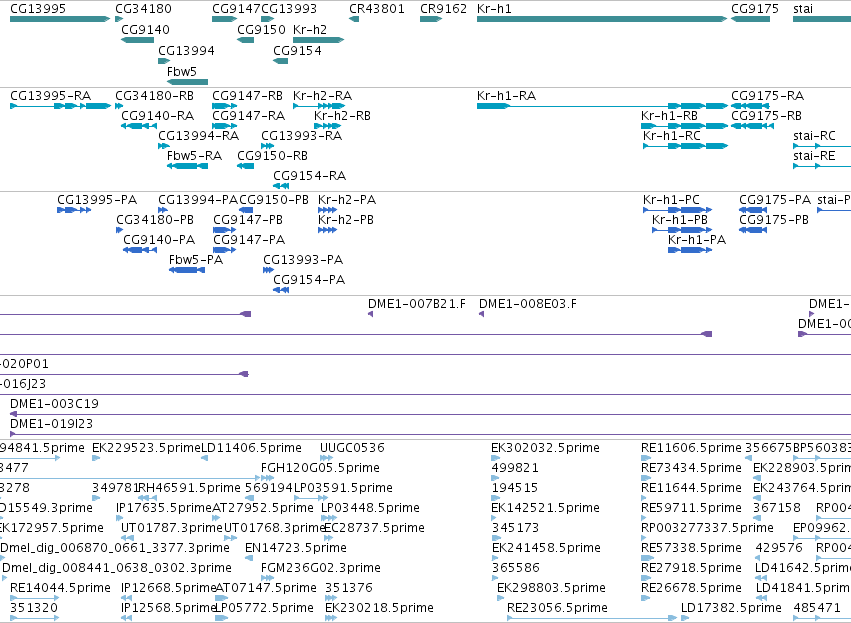Select the CG9154-RA transcript label
The width and height of the screenshot is (851, 623).
pos(309,176)
